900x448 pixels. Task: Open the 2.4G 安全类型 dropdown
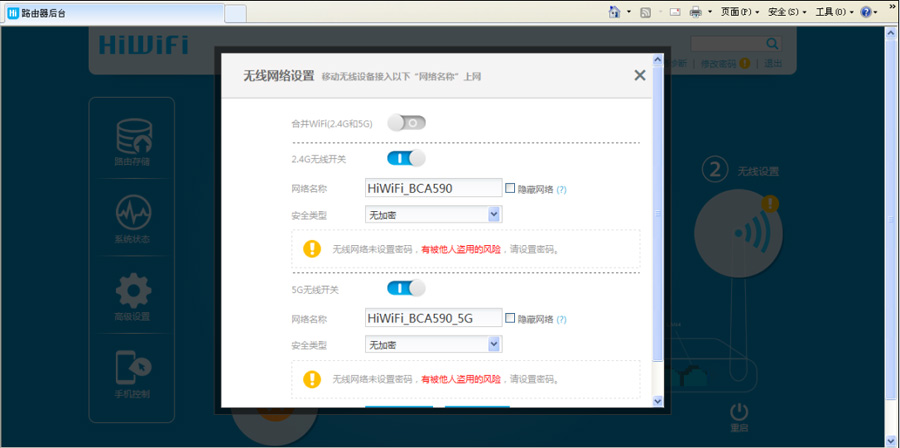tap(433, 215)
